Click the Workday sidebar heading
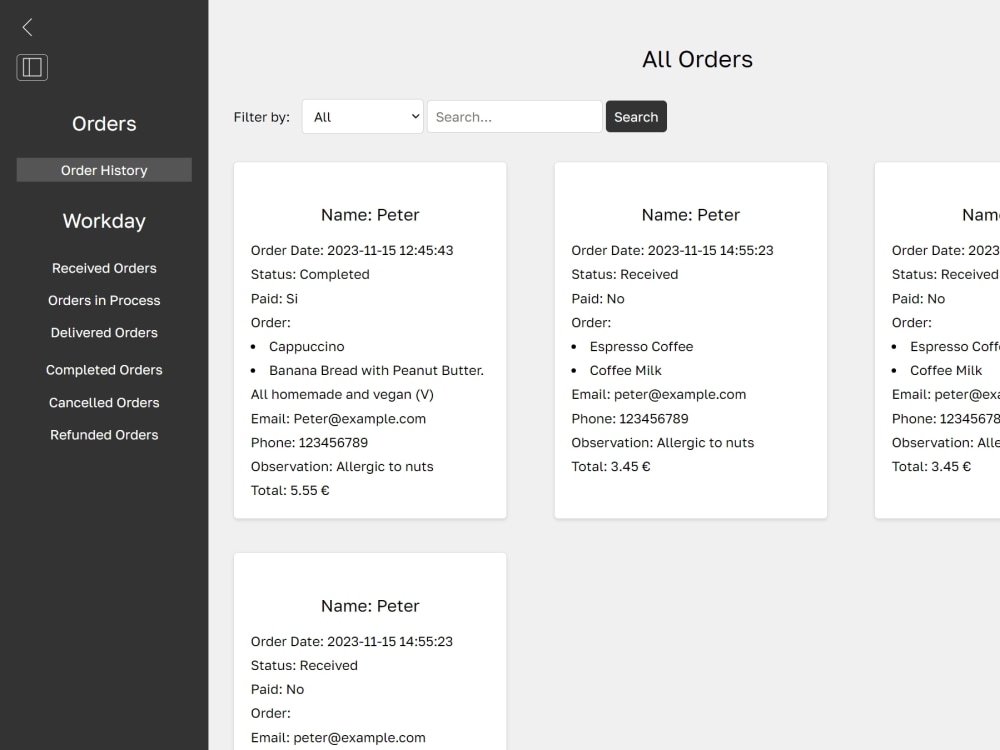This screenshot has width=1000, height=750. tap(104, 221)
